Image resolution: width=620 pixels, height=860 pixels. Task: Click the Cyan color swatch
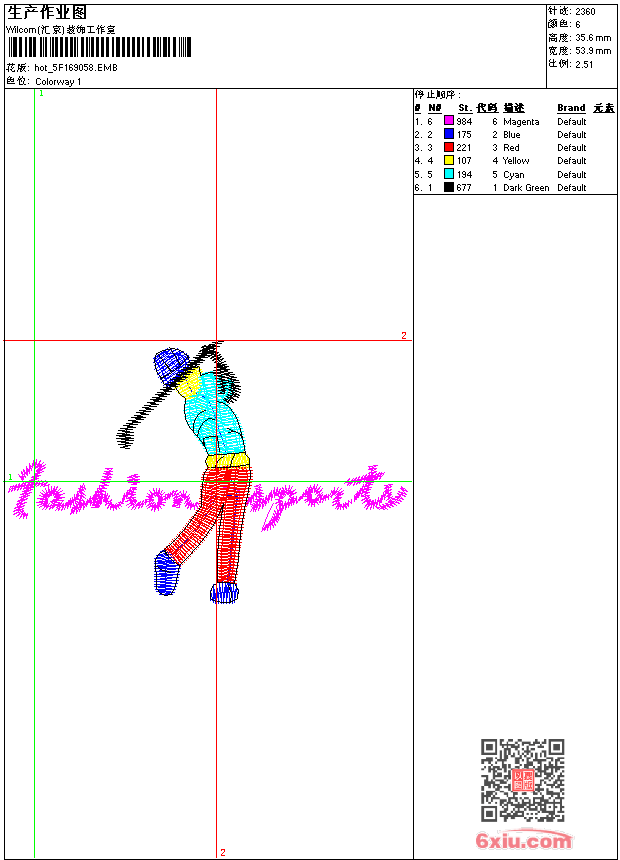449,174
